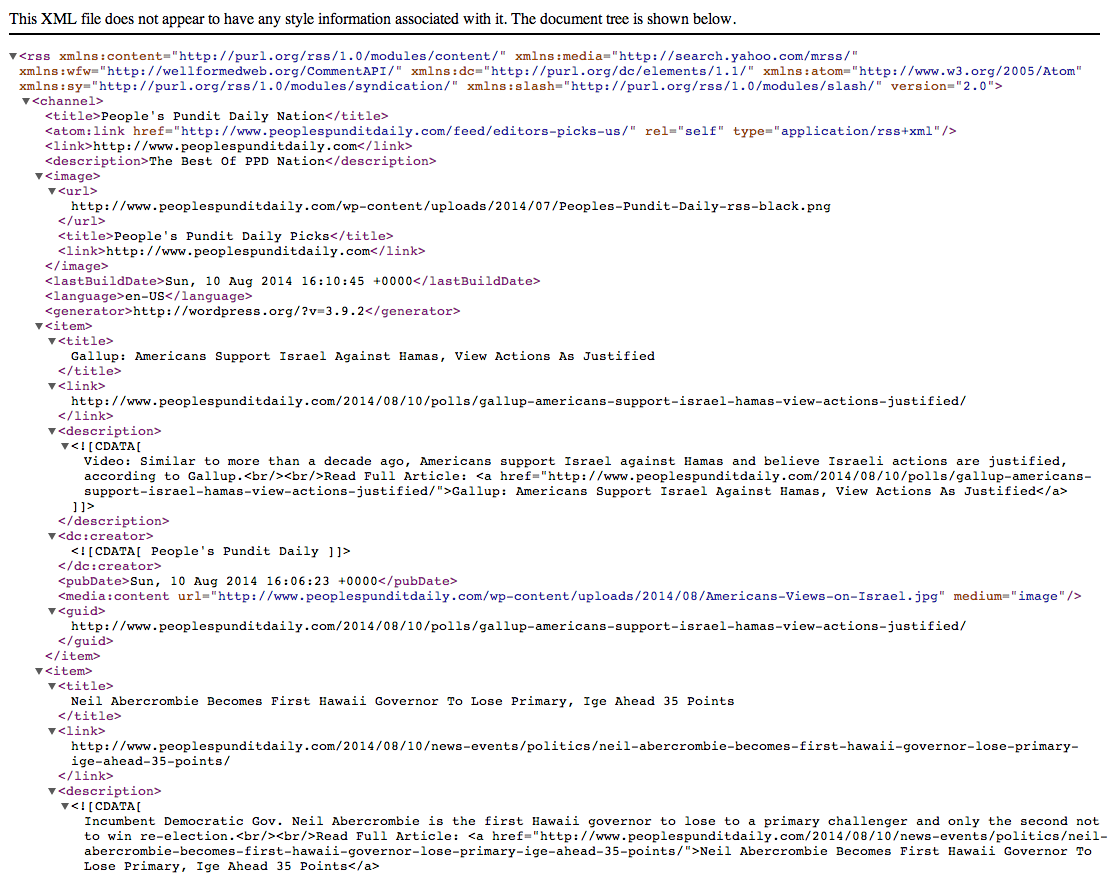This screenshot has width=1109, height=873.
Task: Click the media:content Americans-Views-on-Israel.jpg line
Action: pos(569,596)
